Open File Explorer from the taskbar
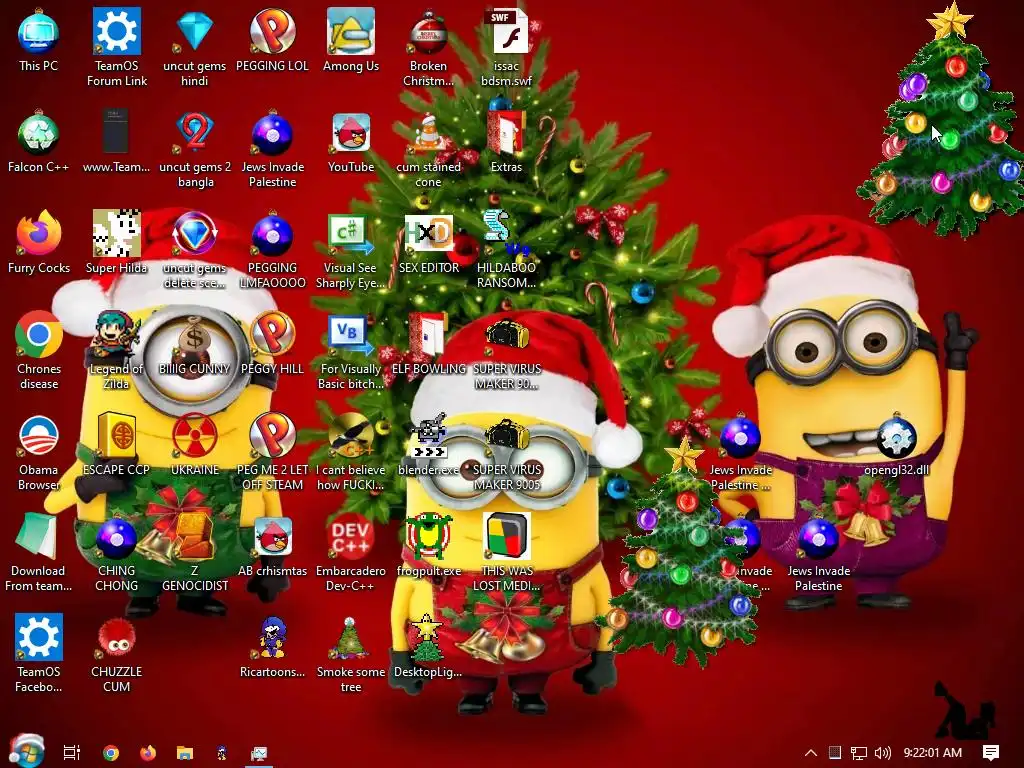Image resolution: width=1024 pixels, height=768 pixels. click(185, 752)
